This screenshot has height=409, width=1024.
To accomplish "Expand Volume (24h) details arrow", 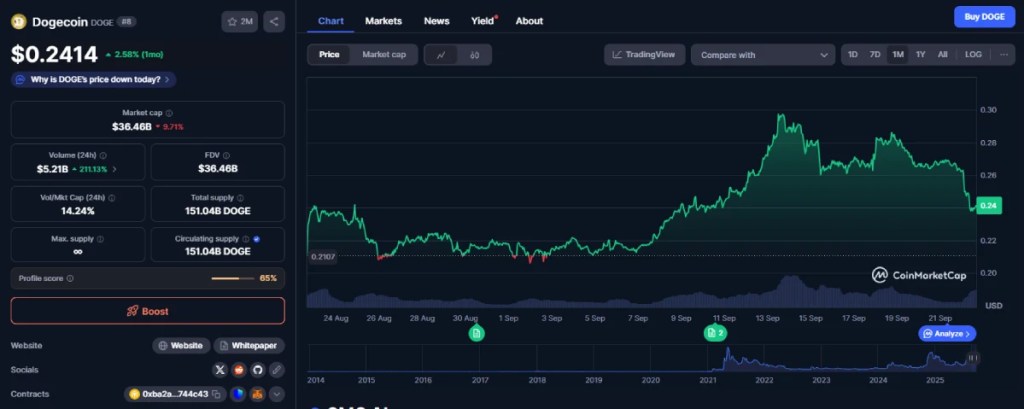I will [115, 169].
